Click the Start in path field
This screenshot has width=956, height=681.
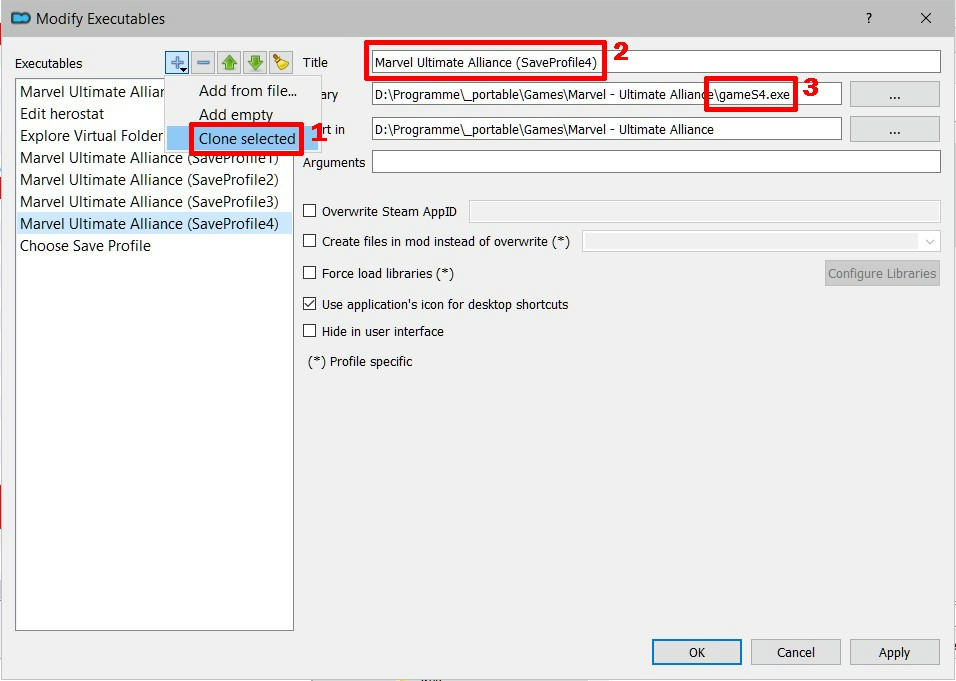click(607, 129)
